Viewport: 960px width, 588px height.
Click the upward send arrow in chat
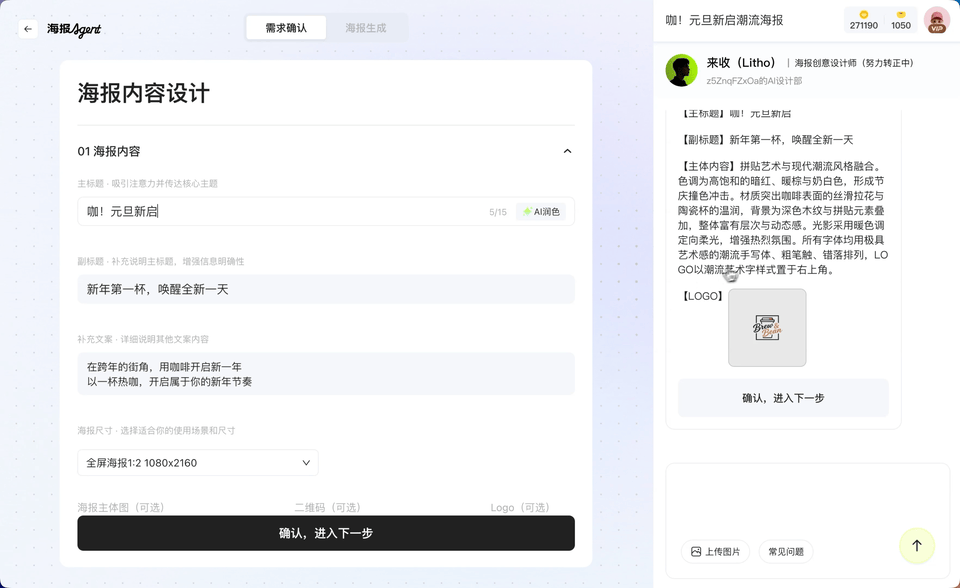coord(916,546)
